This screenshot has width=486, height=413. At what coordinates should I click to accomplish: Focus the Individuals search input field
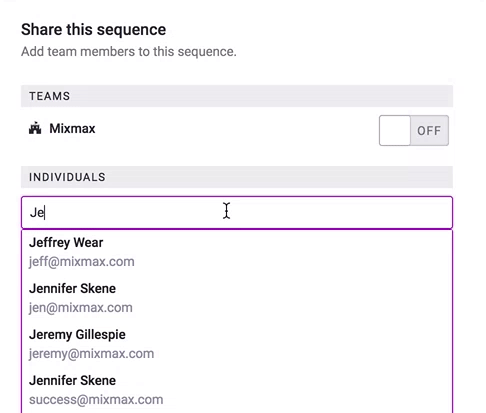coord(237,212)
